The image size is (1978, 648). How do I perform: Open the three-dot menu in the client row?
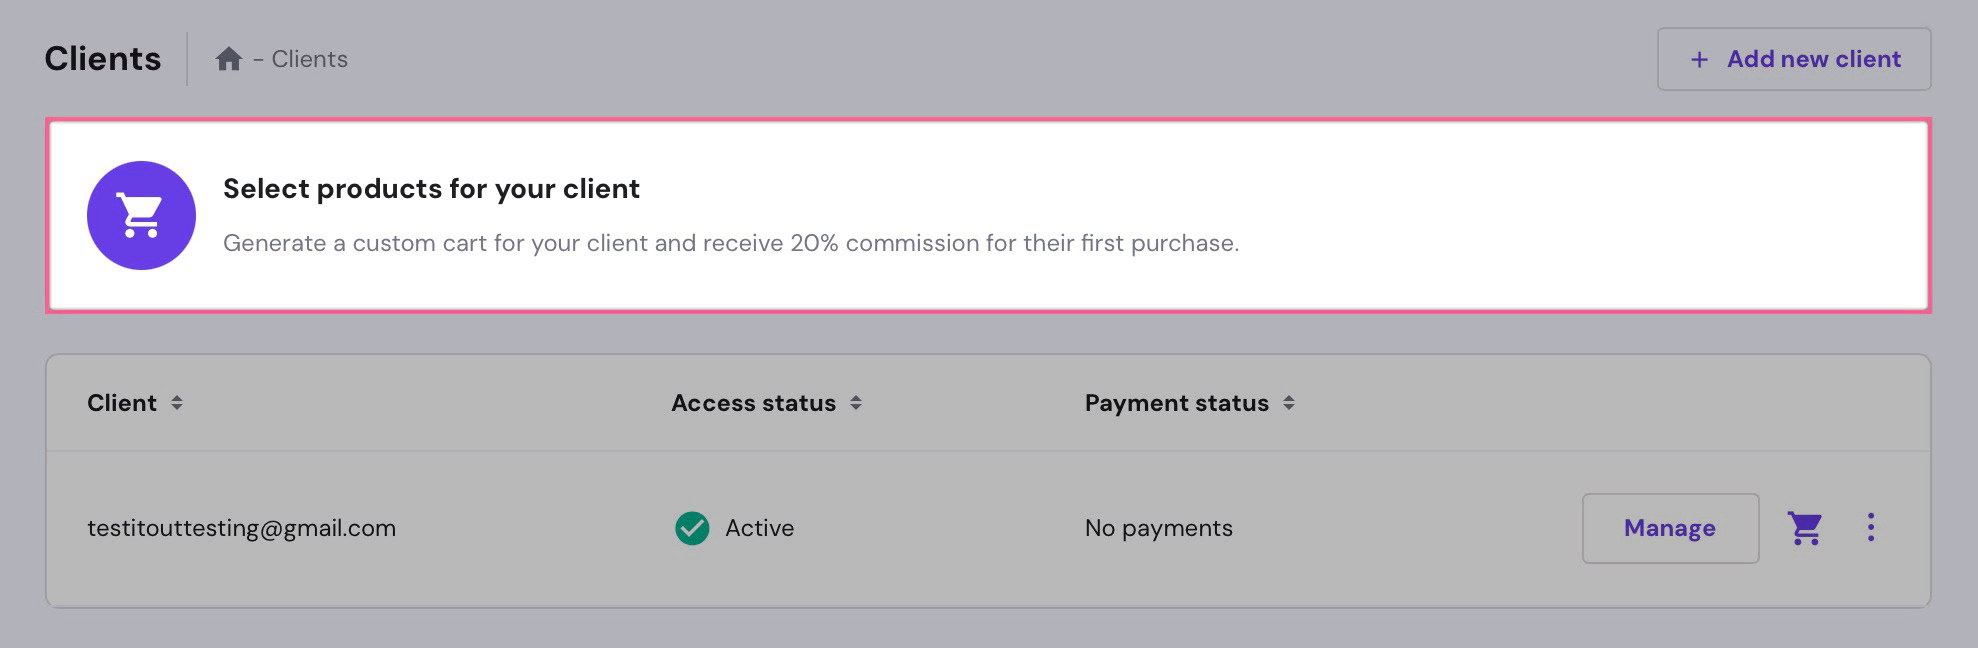[1871, 528]
